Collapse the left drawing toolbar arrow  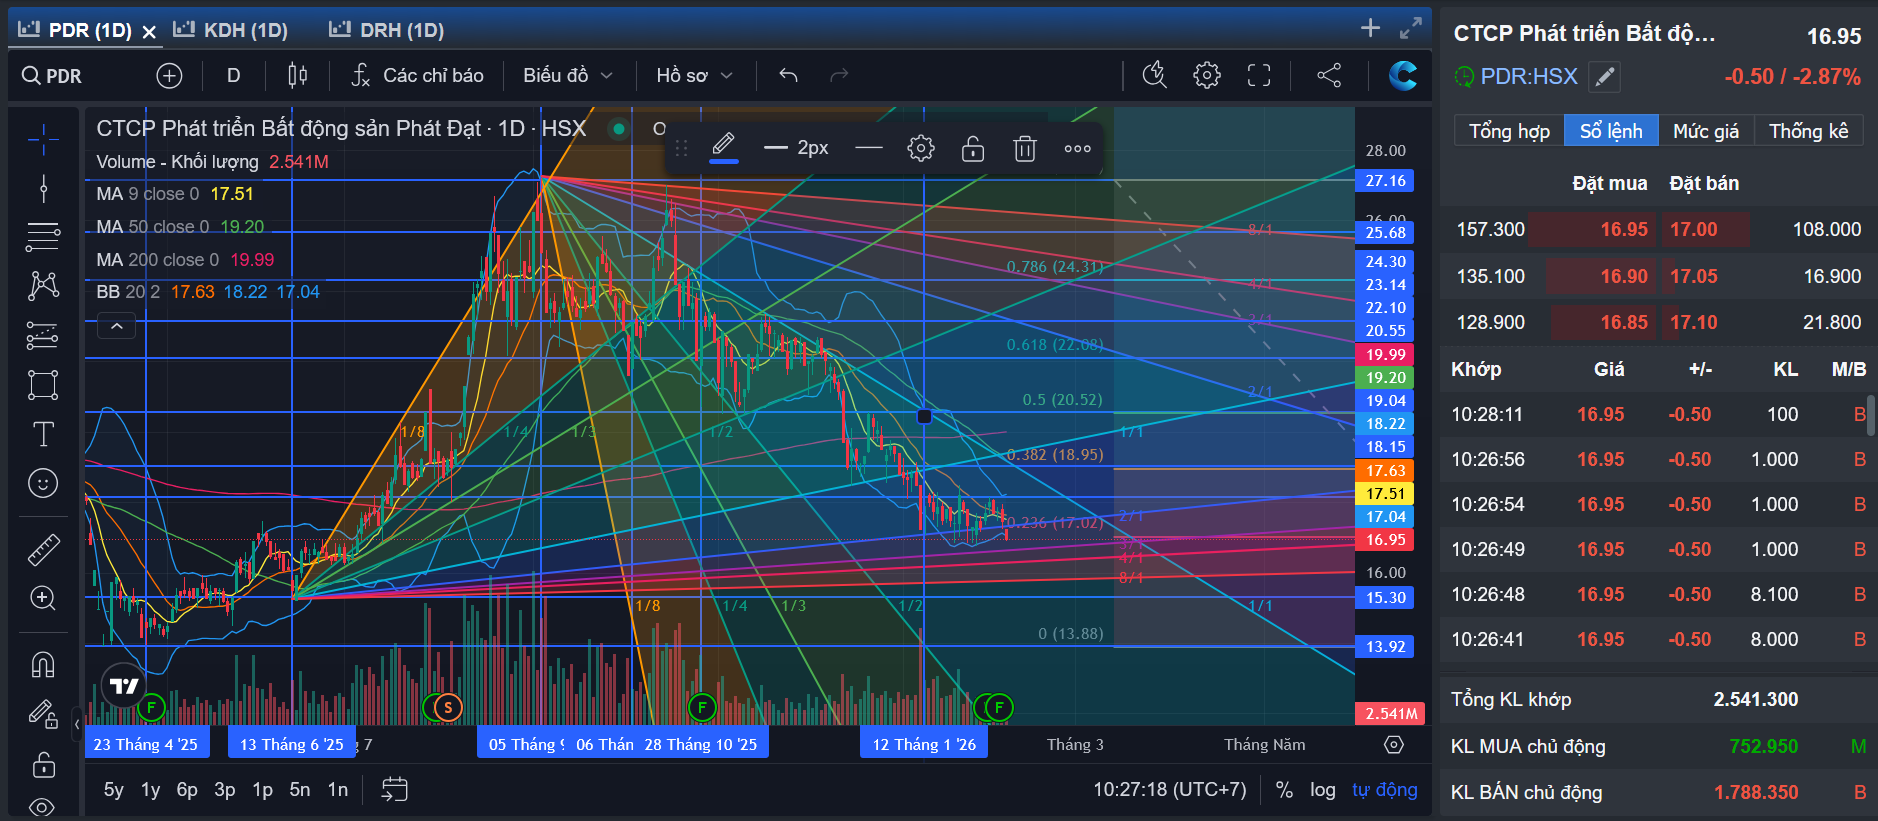(77, 724)
